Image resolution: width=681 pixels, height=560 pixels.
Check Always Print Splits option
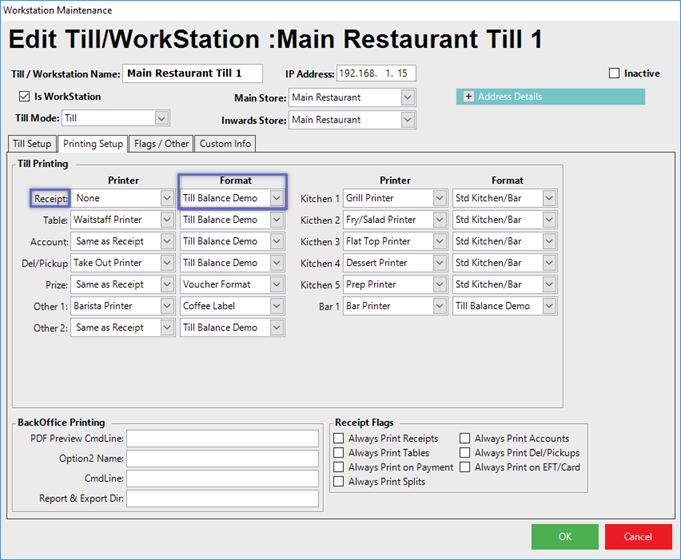[x=339, y=482]
